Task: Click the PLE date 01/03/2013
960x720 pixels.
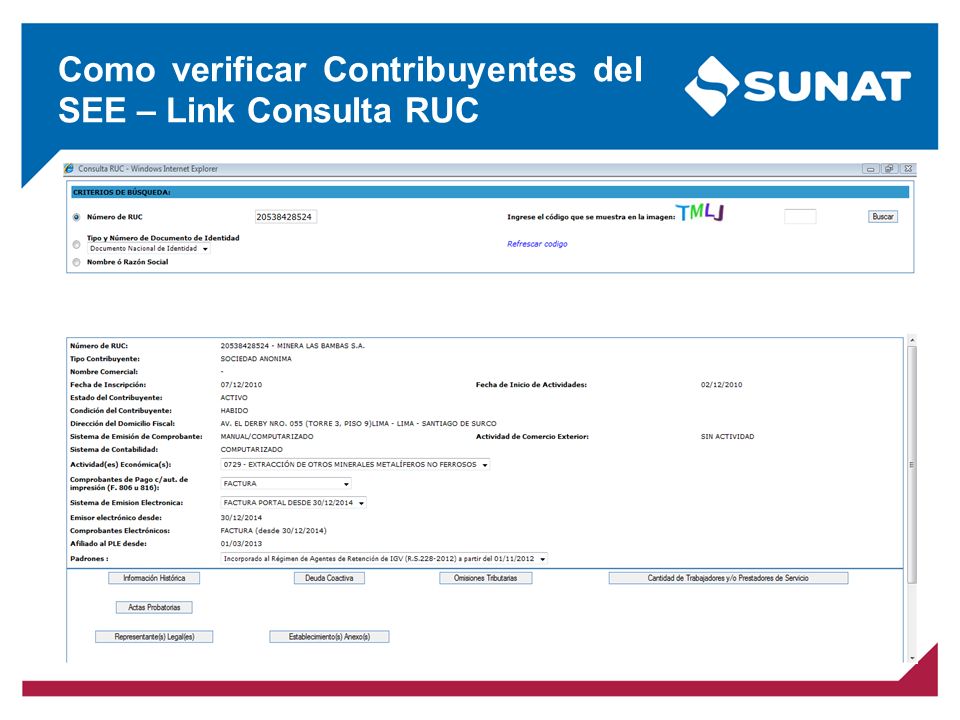Action: (241, 544)
